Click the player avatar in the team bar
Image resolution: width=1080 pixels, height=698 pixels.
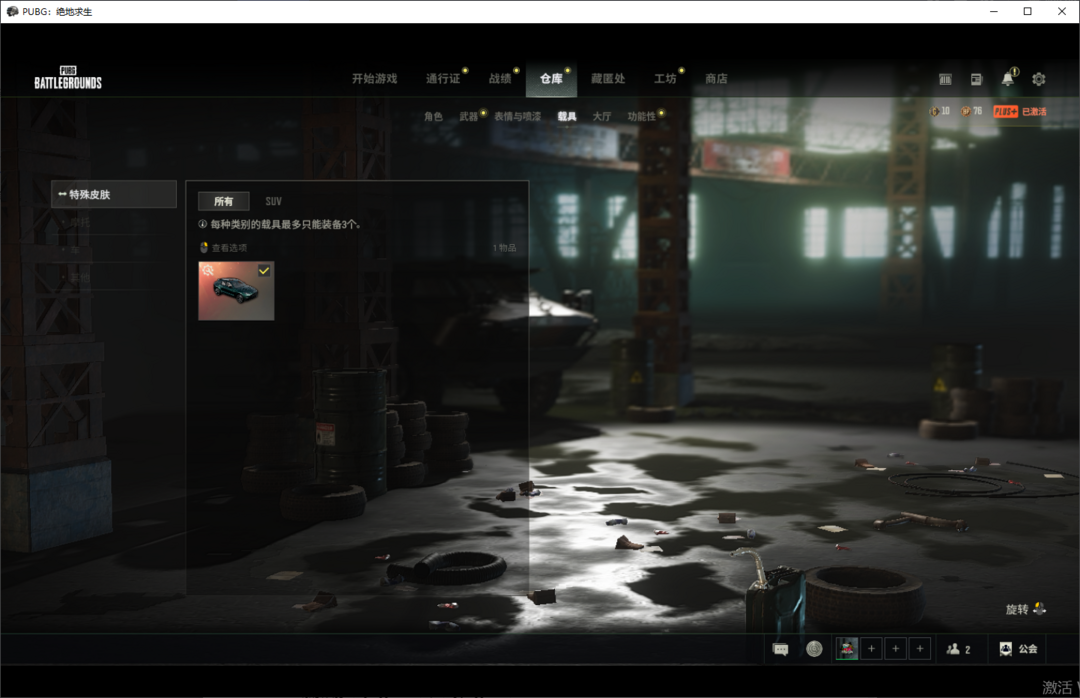[x=847, y=649]
